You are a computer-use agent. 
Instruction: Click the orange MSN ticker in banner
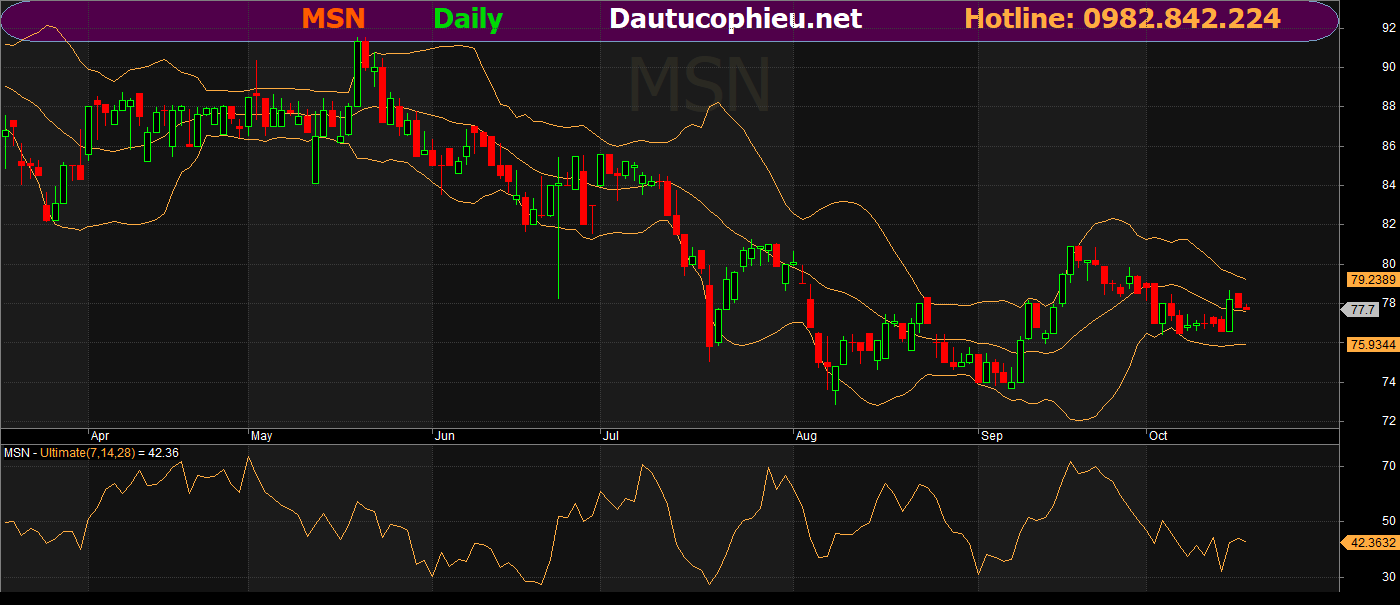click(333, 19)
